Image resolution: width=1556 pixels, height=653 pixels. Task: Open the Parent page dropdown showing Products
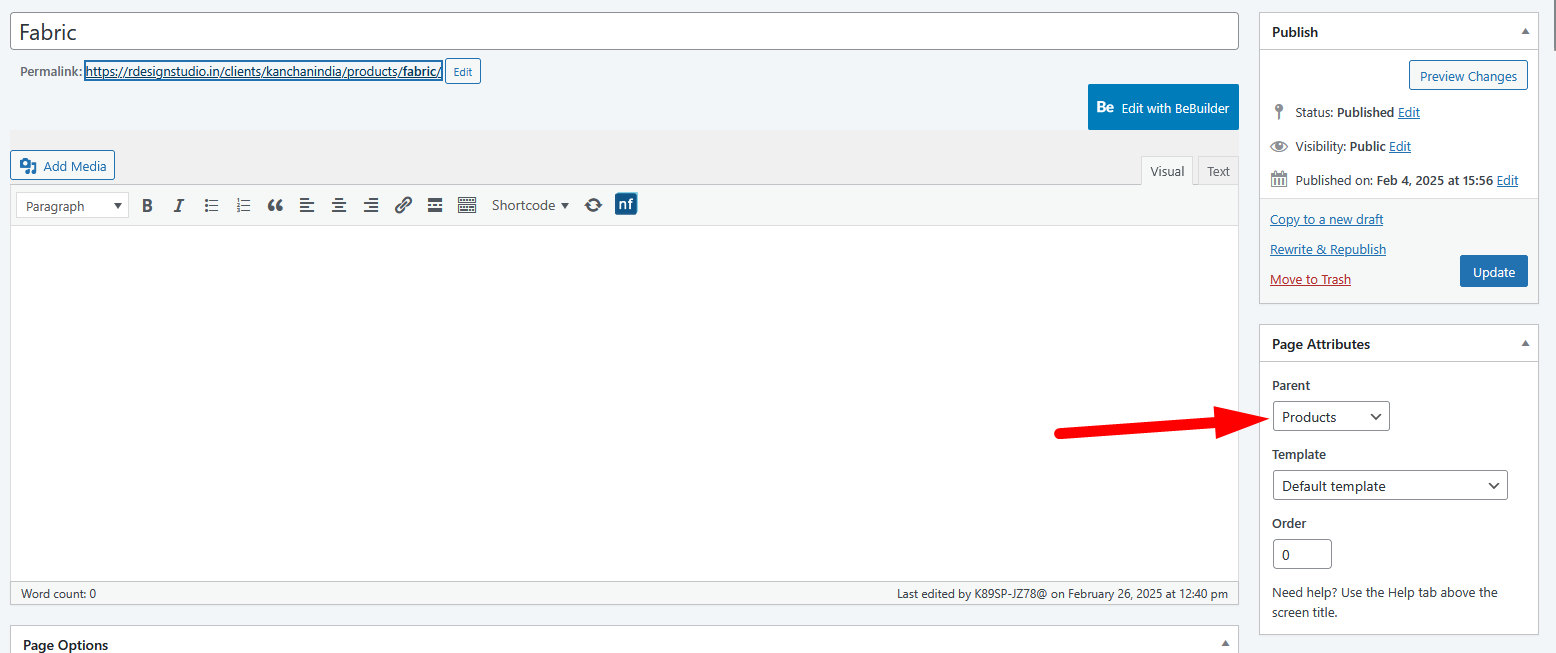[x=1330, y=417]
